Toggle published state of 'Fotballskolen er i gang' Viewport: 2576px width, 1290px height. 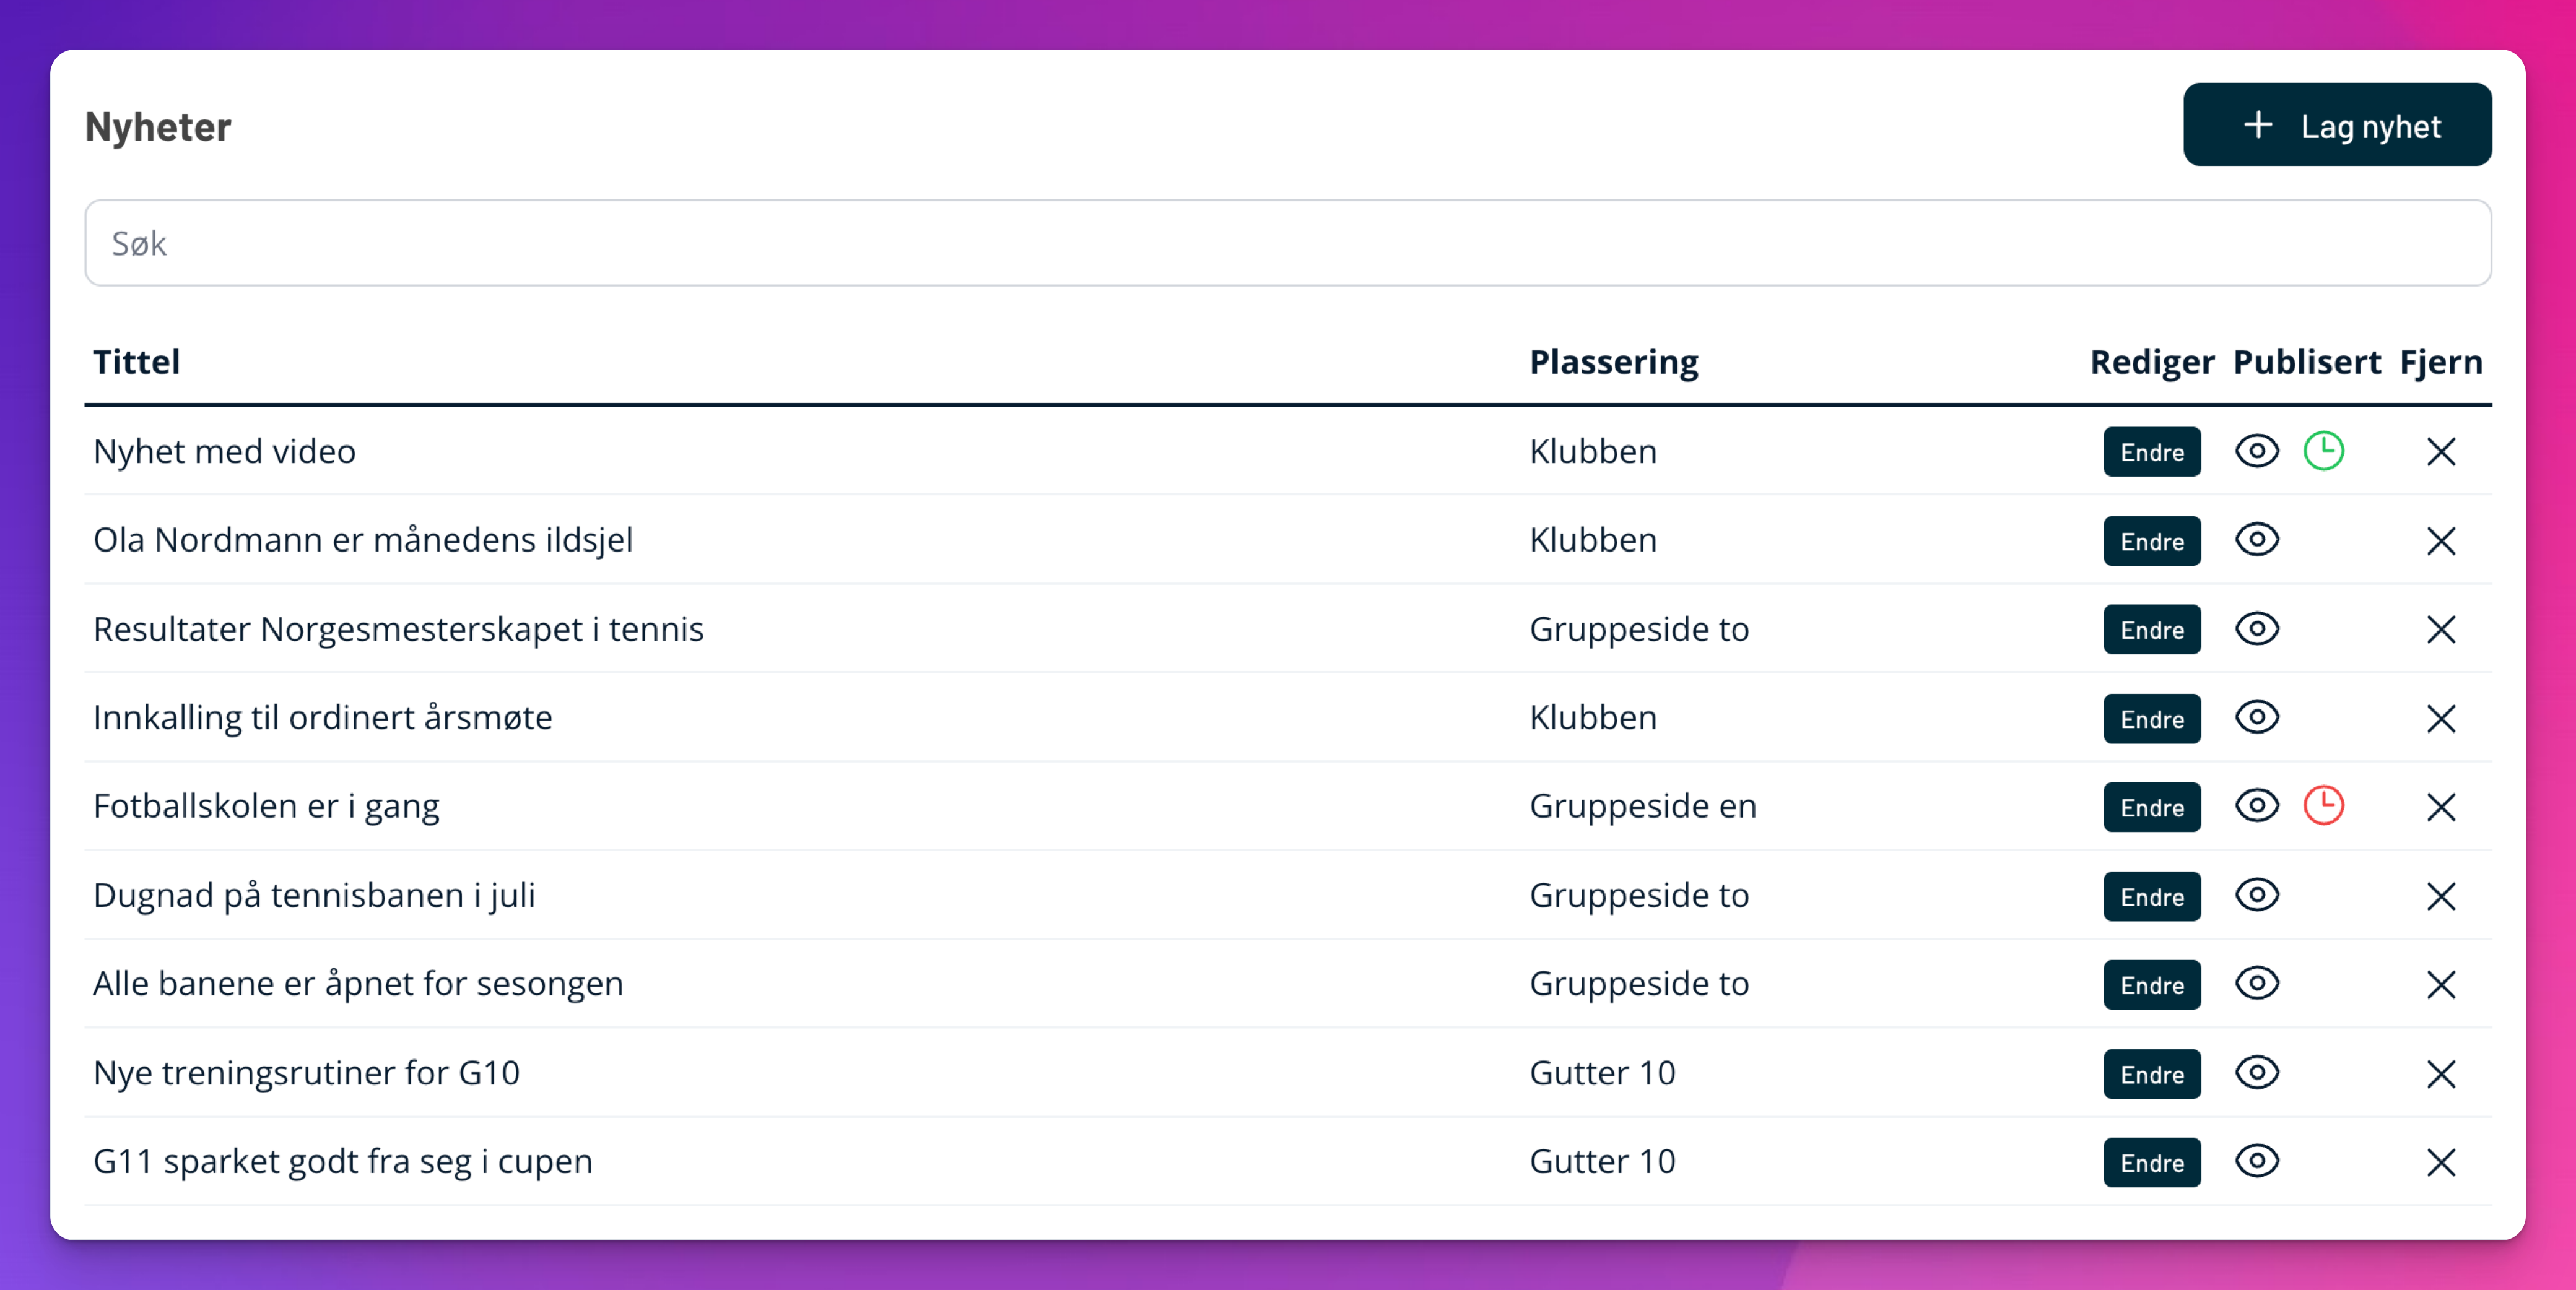pos(2256,806)
